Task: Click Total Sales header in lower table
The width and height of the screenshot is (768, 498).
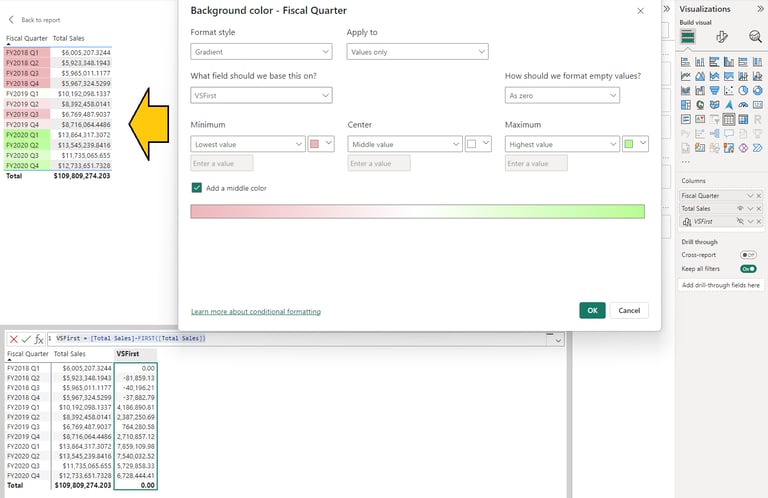Action: click(x=70, y=354)
